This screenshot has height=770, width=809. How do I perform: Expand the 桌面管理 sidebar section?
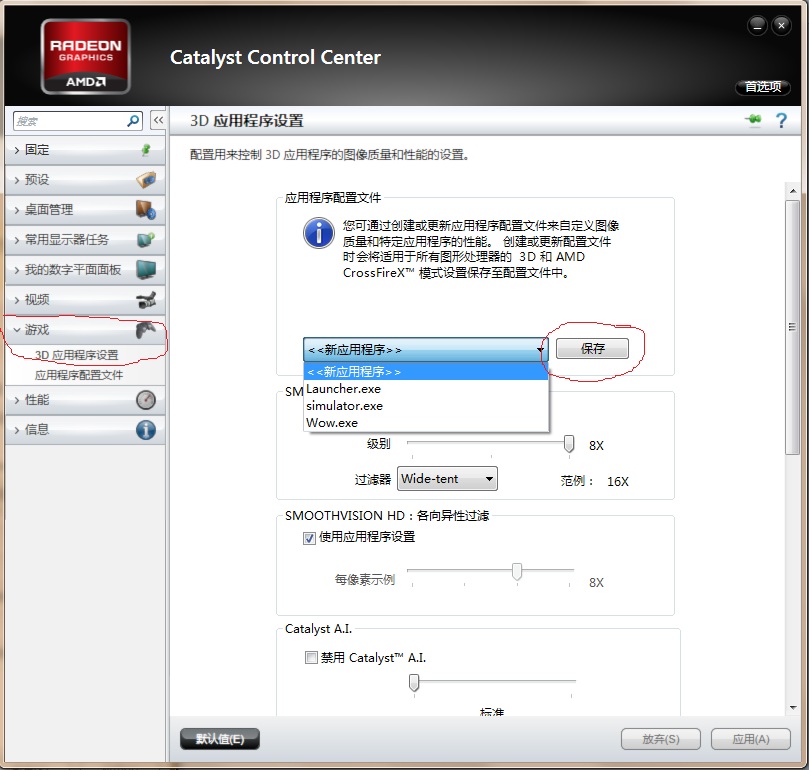[x=85, y=210]
